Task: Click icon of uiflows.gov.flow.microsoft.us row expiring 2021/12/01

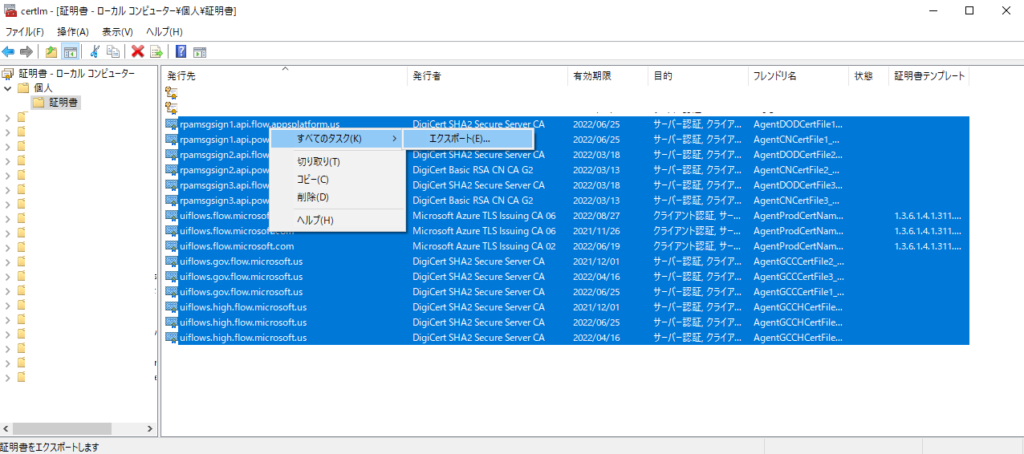Action: (172, 261)
